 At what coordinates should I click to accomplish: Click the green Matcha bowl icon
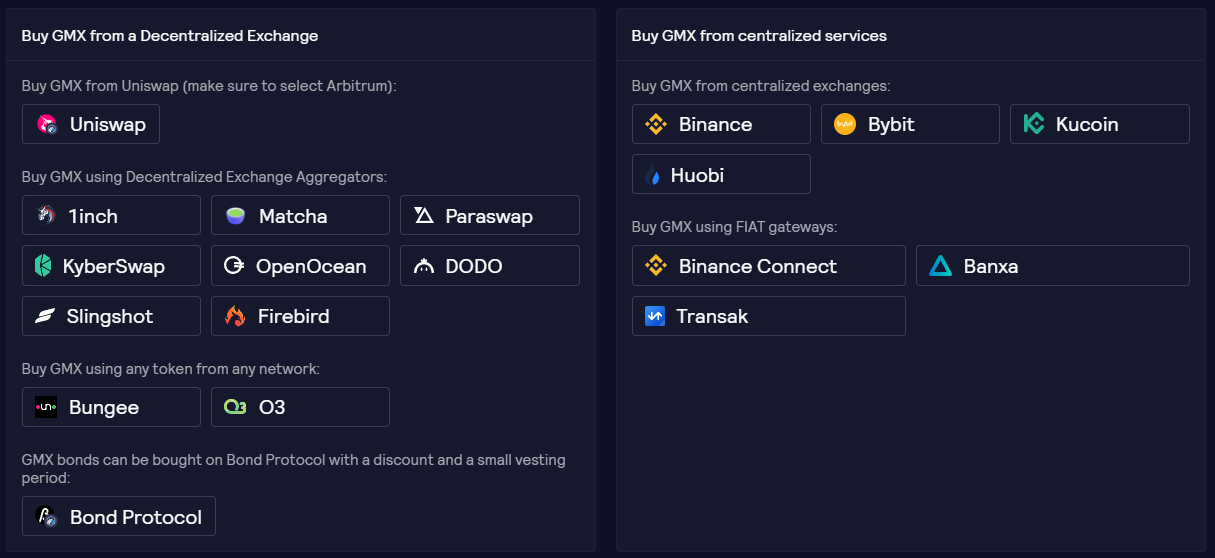tap(235, 215)
